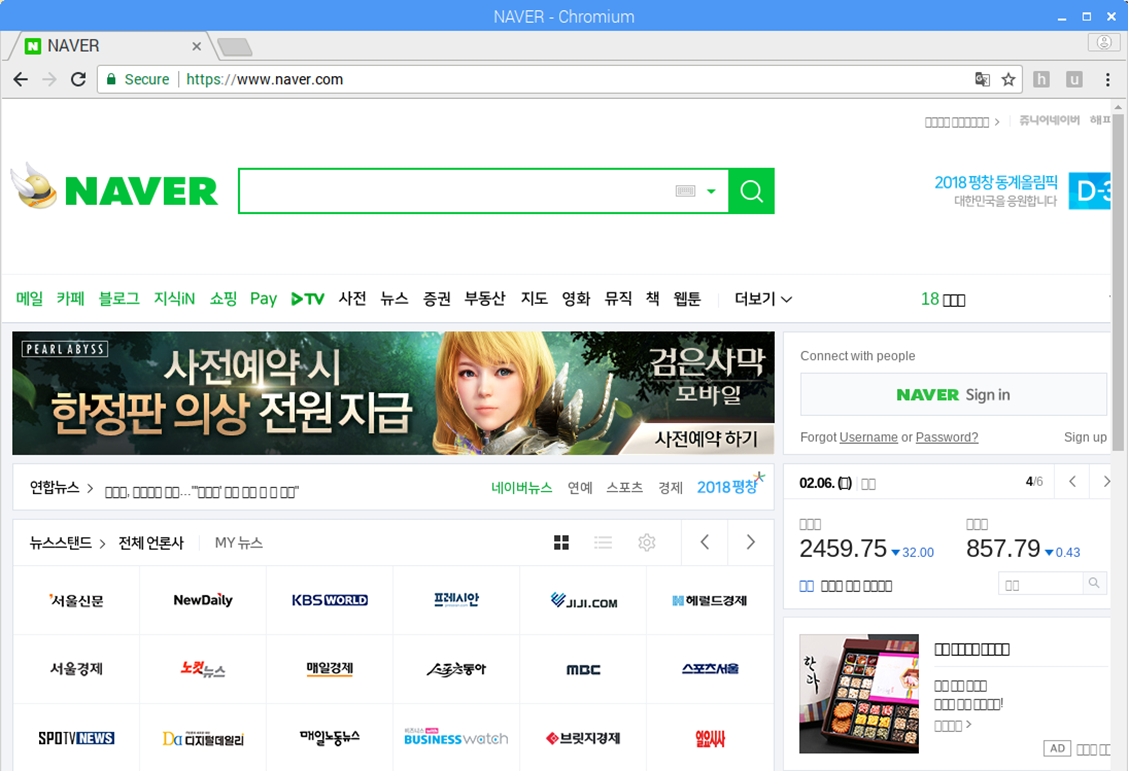Switch newsstand to grid view
Screen dimensions: 1128x771
click(561, 542)
